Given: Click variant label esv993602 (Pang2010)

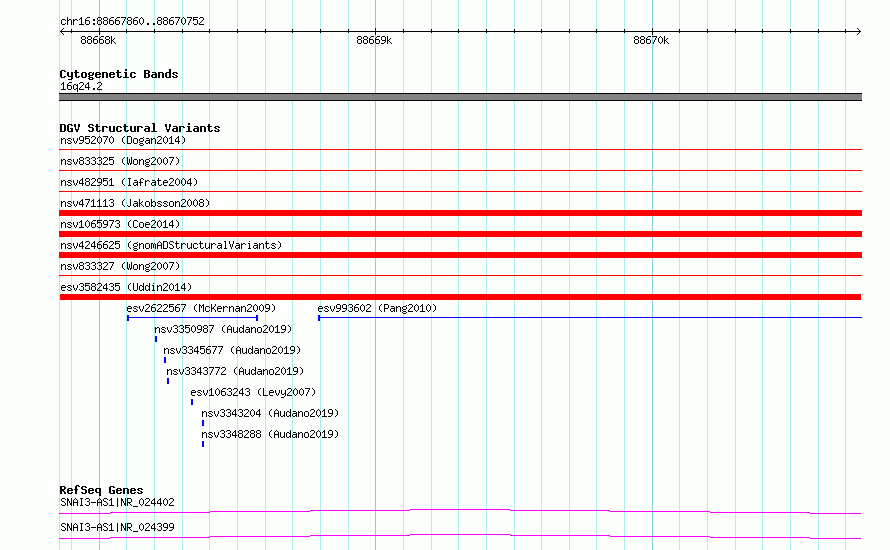Looking at the screenshot, I should (x=377, y=308).
